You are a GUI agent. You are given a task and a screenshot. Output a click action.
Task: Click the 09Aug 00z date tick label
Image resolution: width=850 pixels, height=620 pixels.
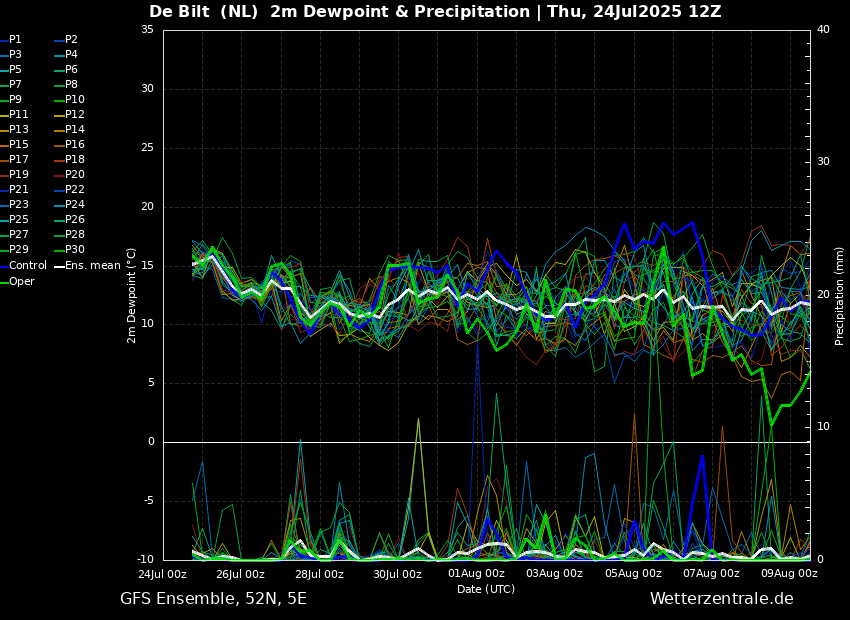(790, 574)
